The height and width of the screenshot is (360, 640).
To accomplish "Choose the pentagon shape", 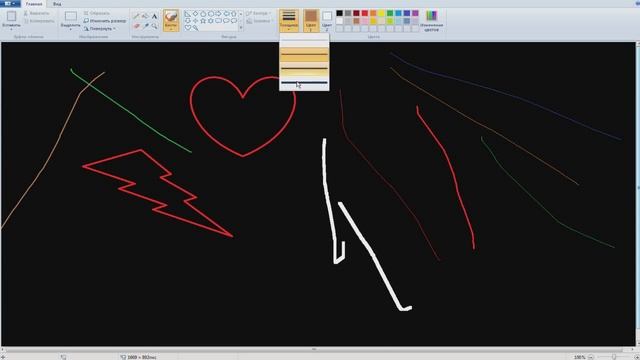I will point(203,14).
